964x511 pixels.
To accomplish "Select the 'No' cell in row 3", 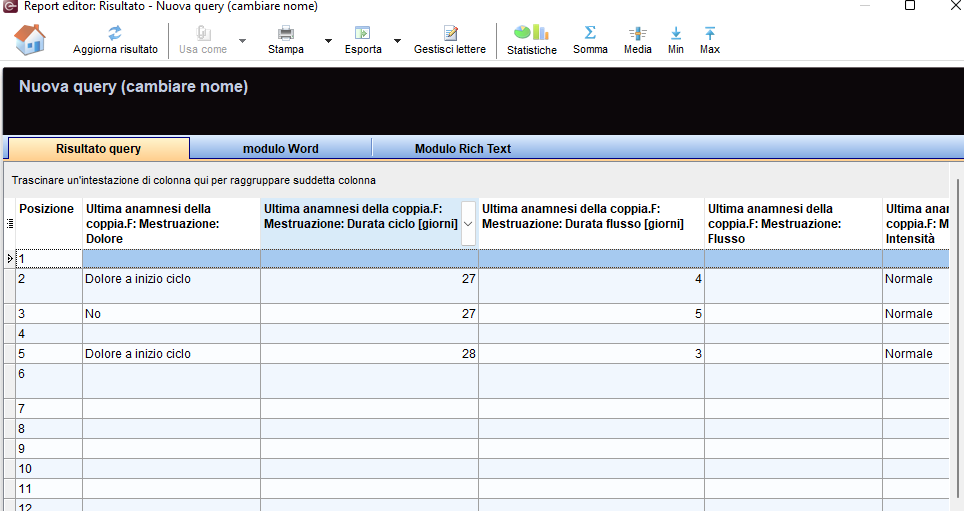I will pos(172,314).
